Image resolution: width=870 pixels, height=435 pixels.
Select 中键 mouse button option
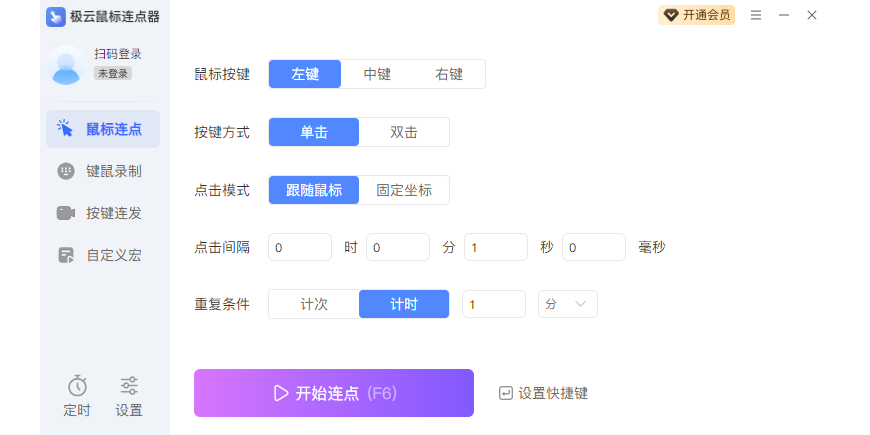point(377,74)
